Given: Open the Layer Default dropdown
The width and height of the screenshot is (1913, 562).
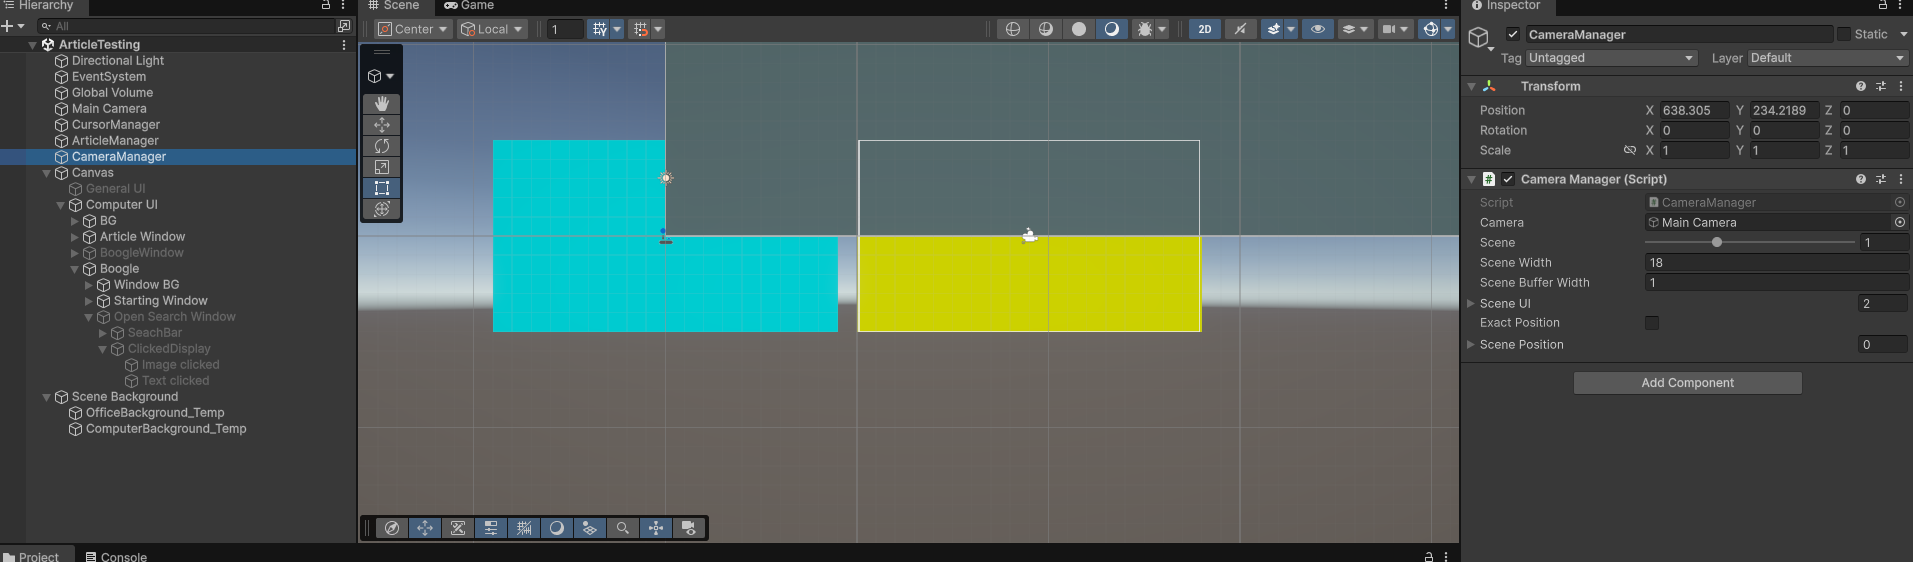Looking at the screenshot, I should (1828, 58).
